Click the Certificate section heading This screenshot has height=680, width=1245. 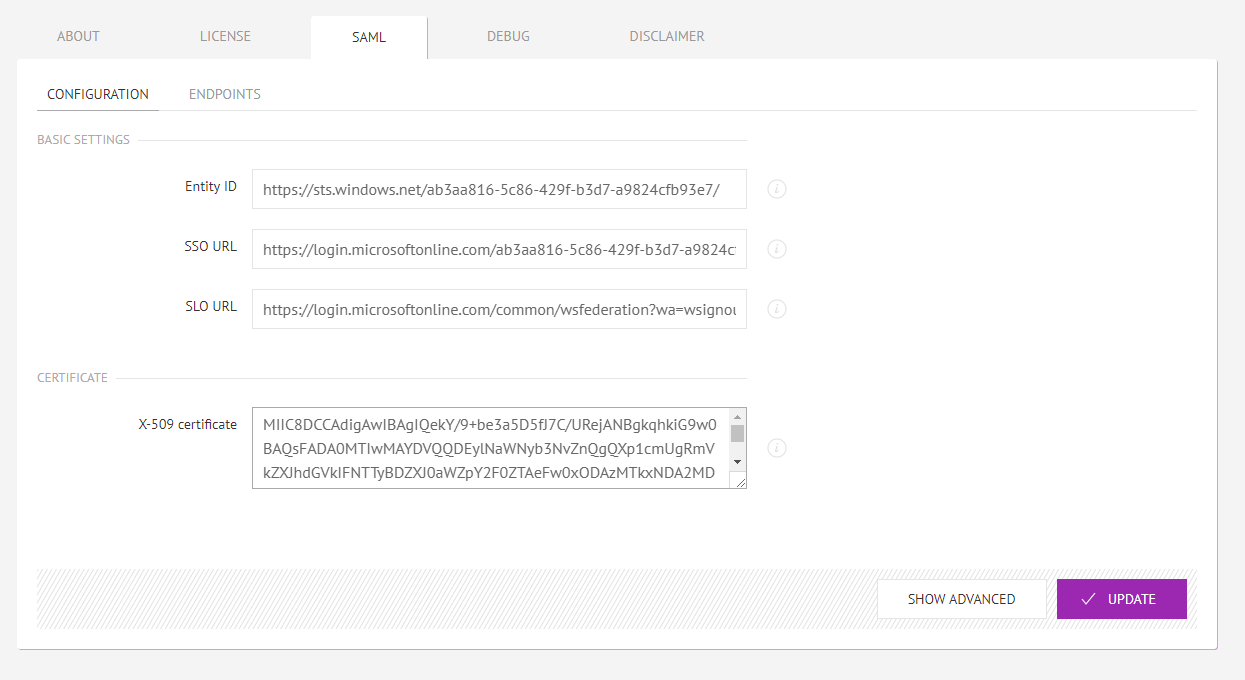click(72, 378)
